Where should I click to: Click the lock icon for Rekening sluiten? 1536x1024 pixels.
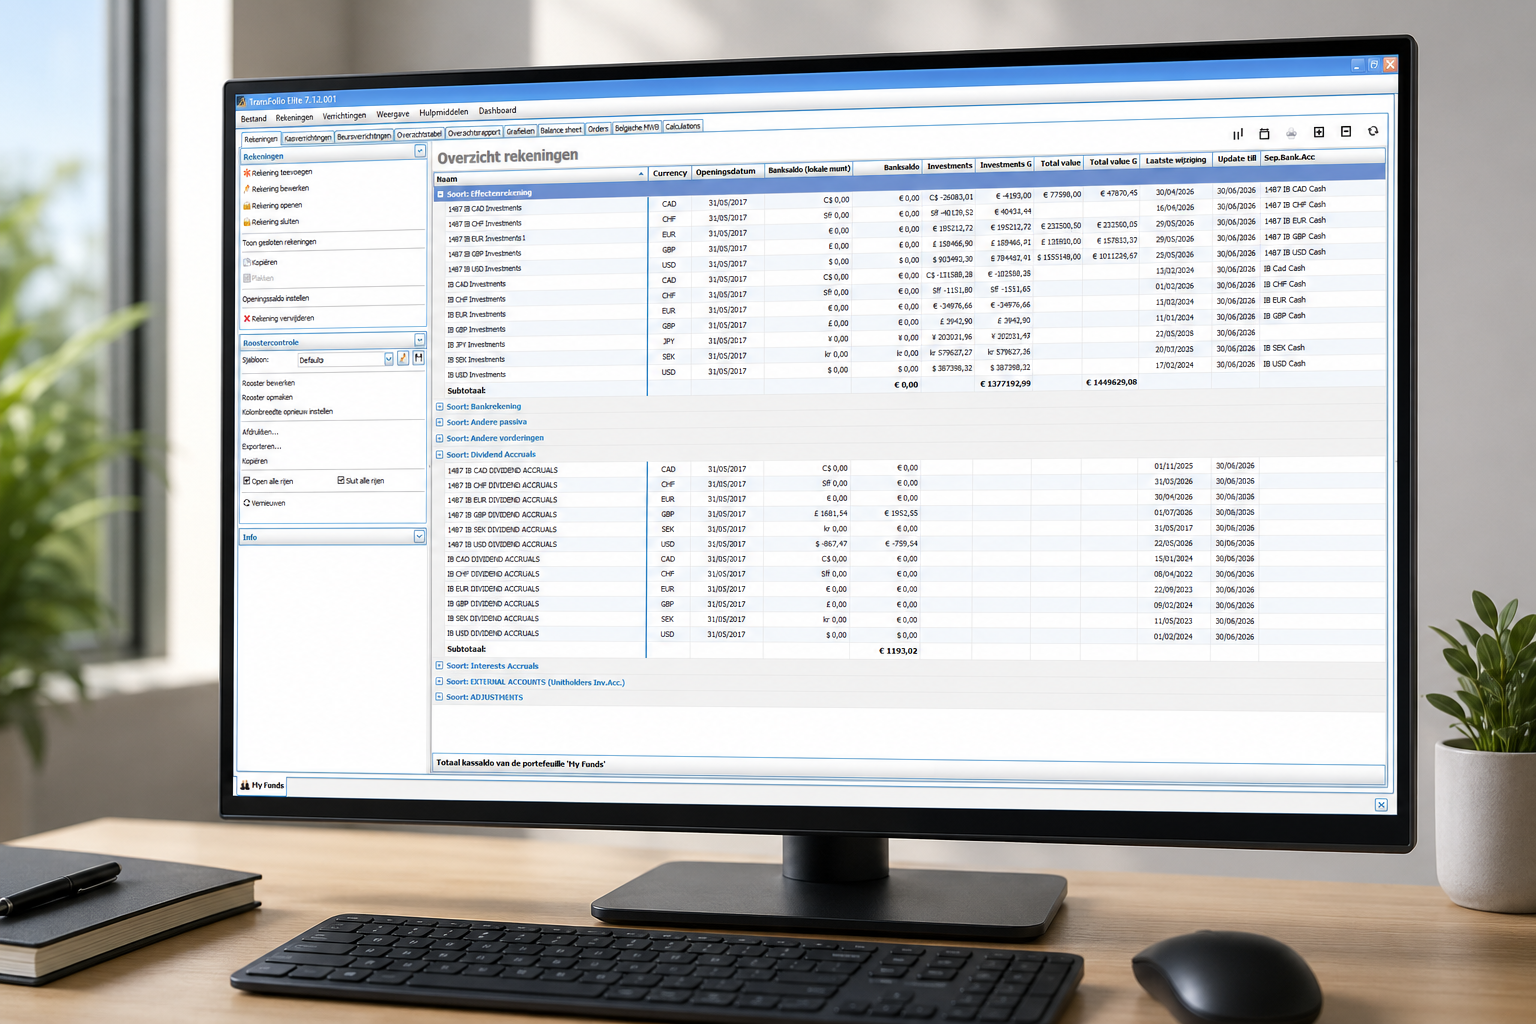246,222
